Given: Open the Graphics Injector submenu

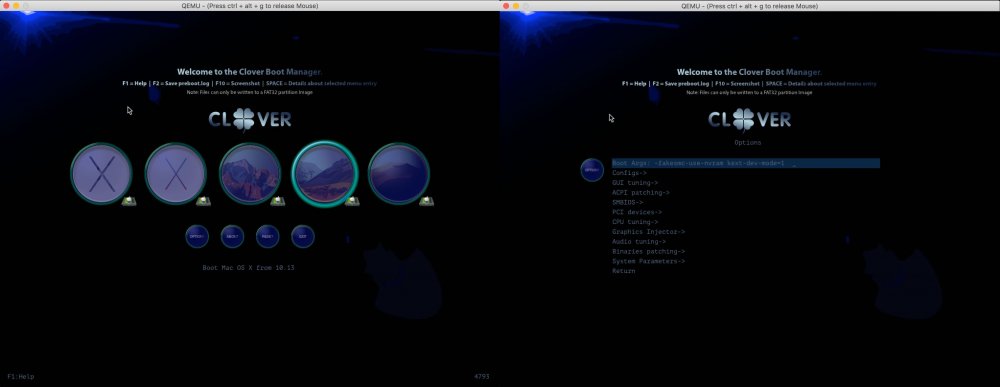Looking at the screenshot, I should click(649, 232).
